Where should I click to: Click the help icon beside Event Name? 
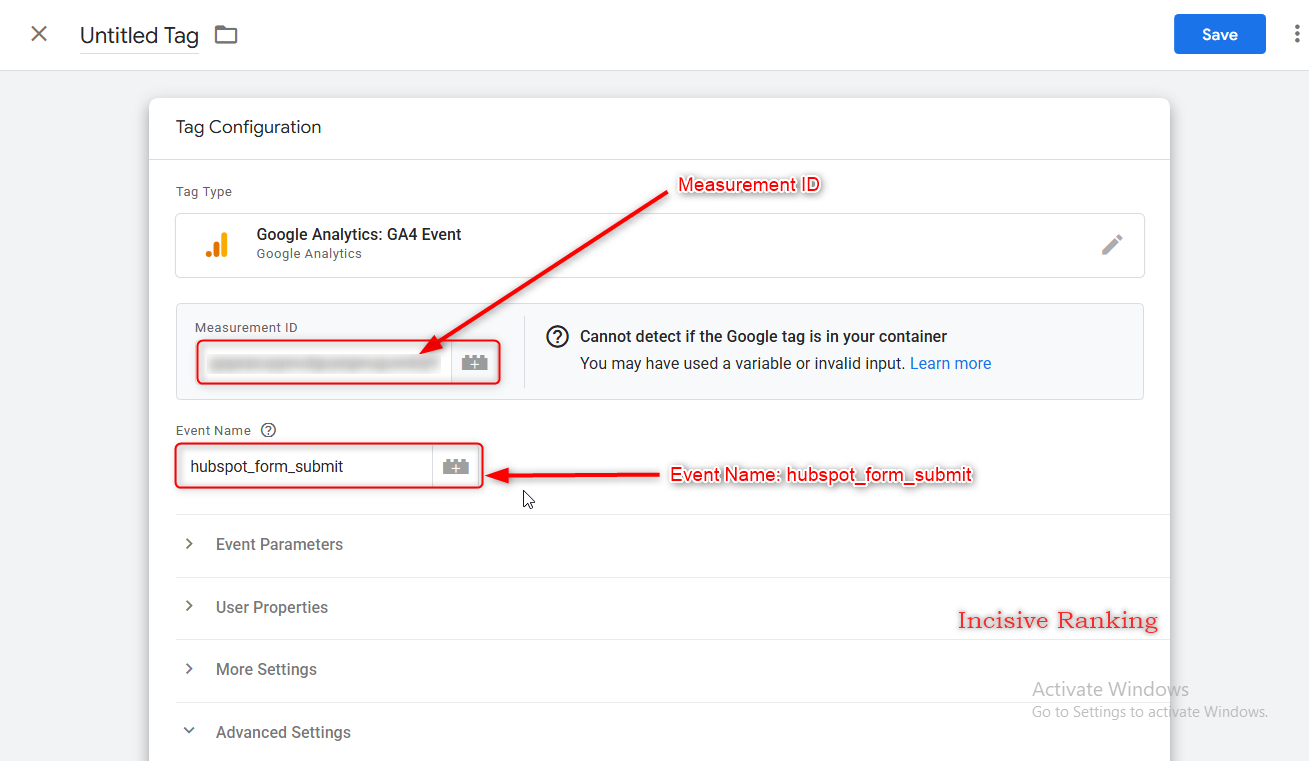[268, 430]
